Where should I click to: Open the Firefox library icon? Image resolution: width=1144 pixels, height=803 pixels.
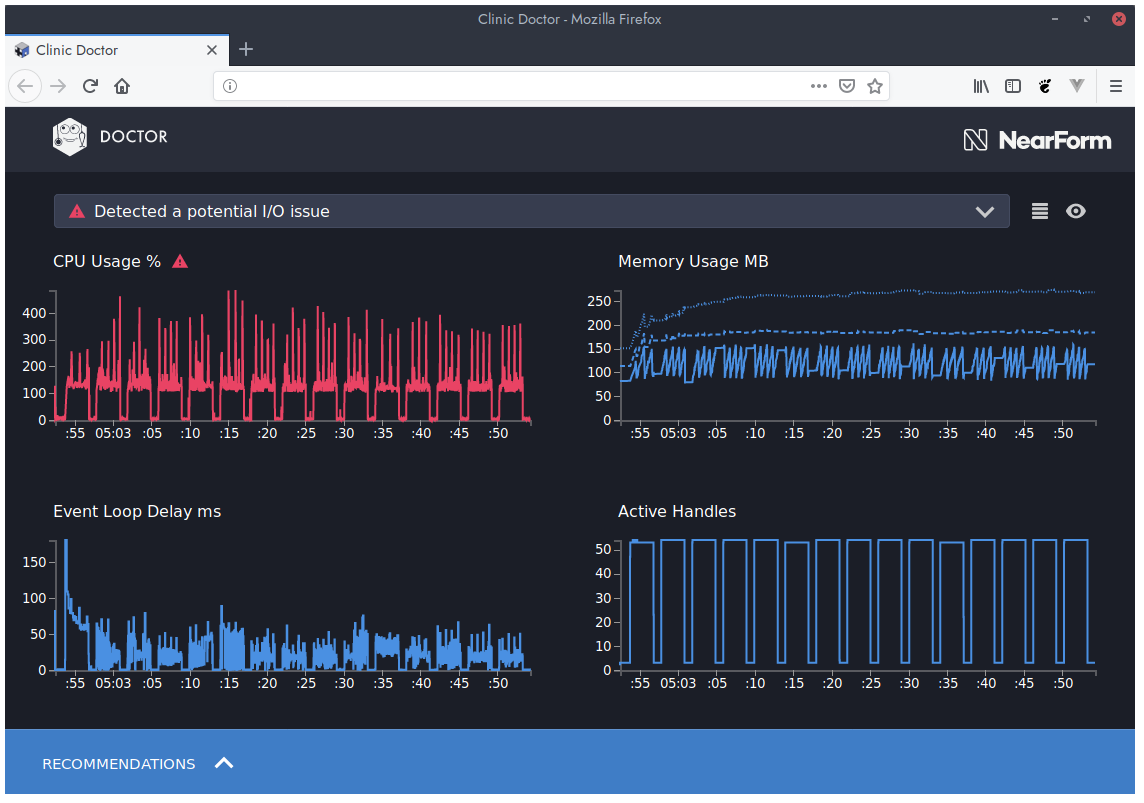pyautogui.click(x=981, y=87)
